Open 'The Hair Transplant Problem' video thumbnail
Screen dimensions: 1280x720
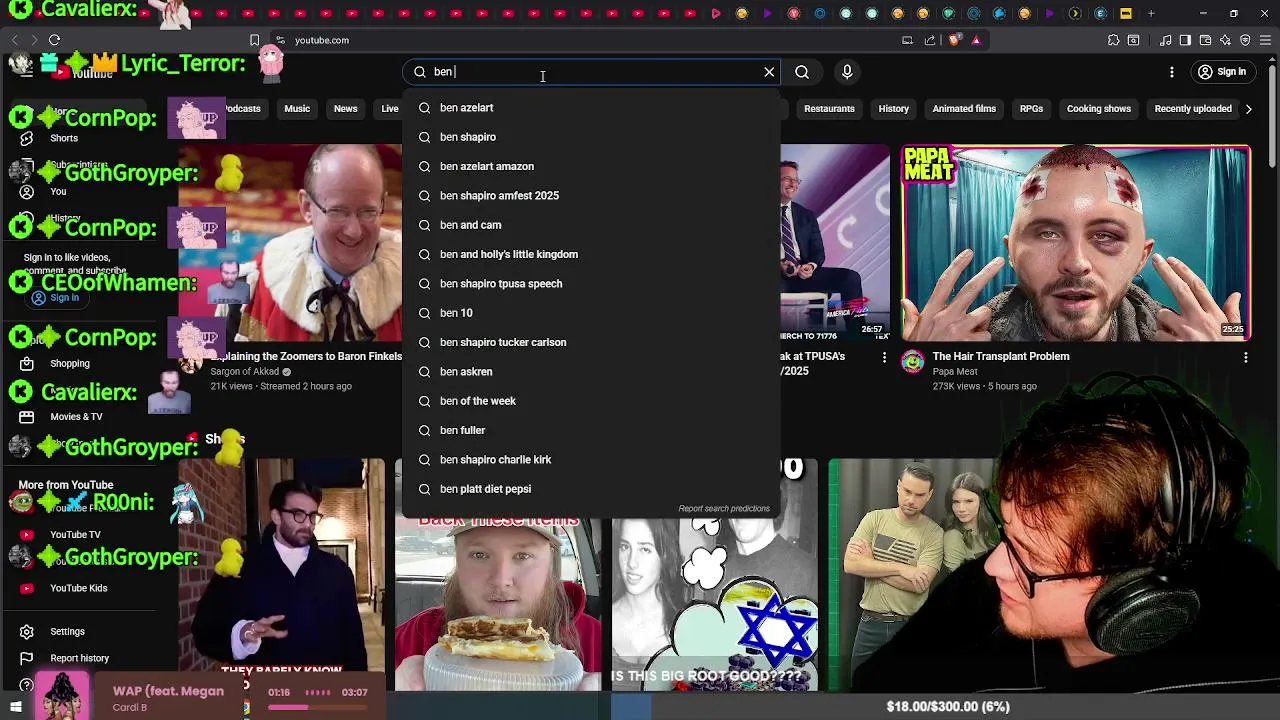1076,243
